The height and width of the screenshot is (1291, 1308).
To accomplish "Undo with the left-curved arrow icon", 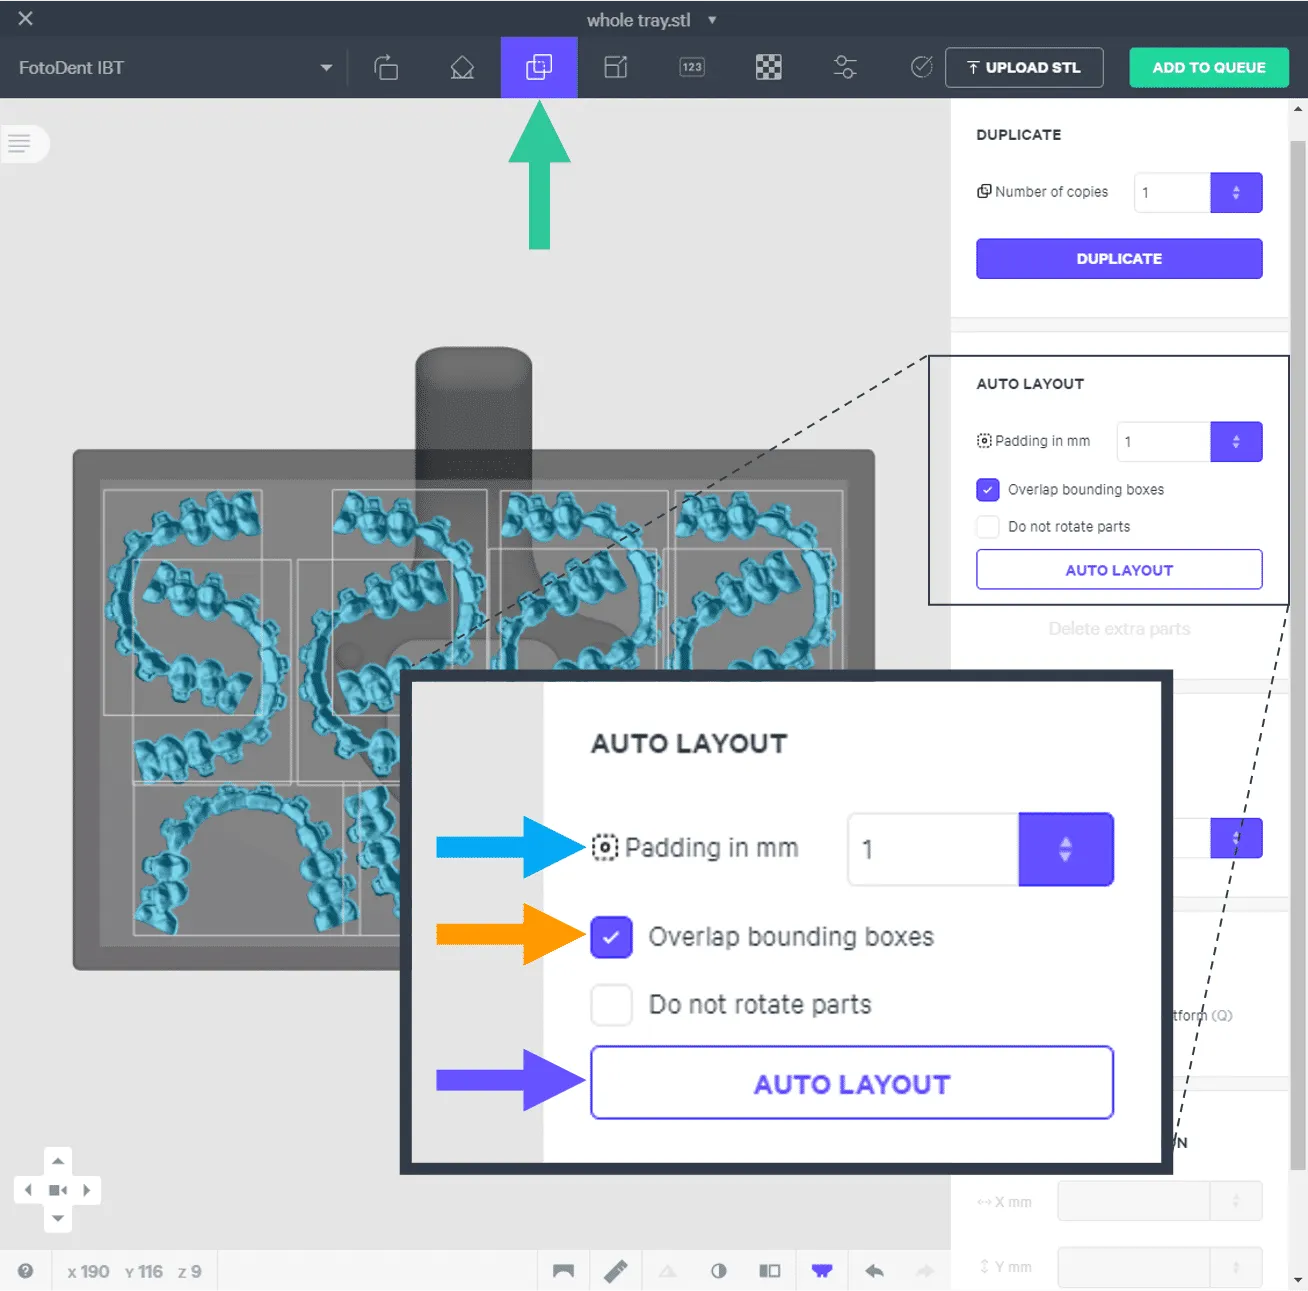I will 874,1271.
